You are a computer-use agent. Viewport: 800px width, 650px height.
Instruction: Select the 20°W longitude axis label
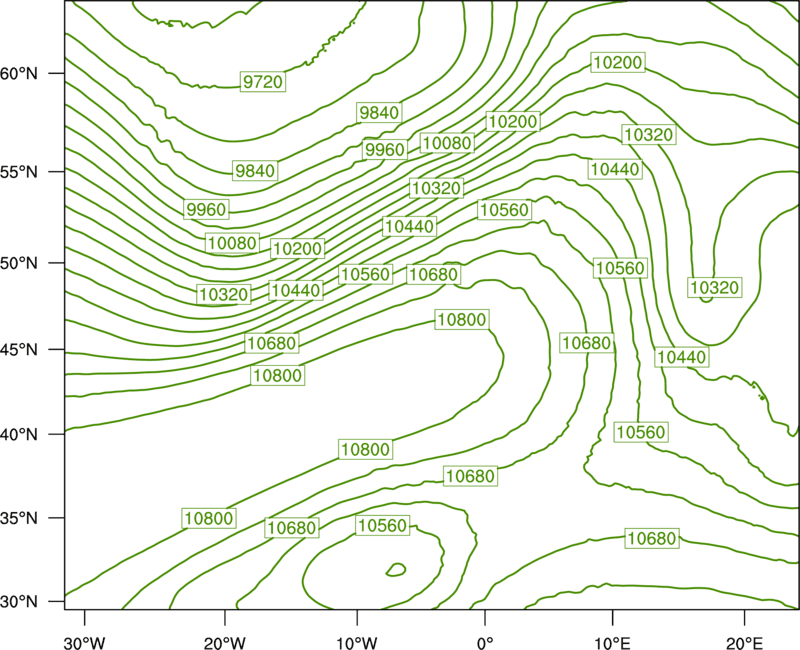[225, 643]
